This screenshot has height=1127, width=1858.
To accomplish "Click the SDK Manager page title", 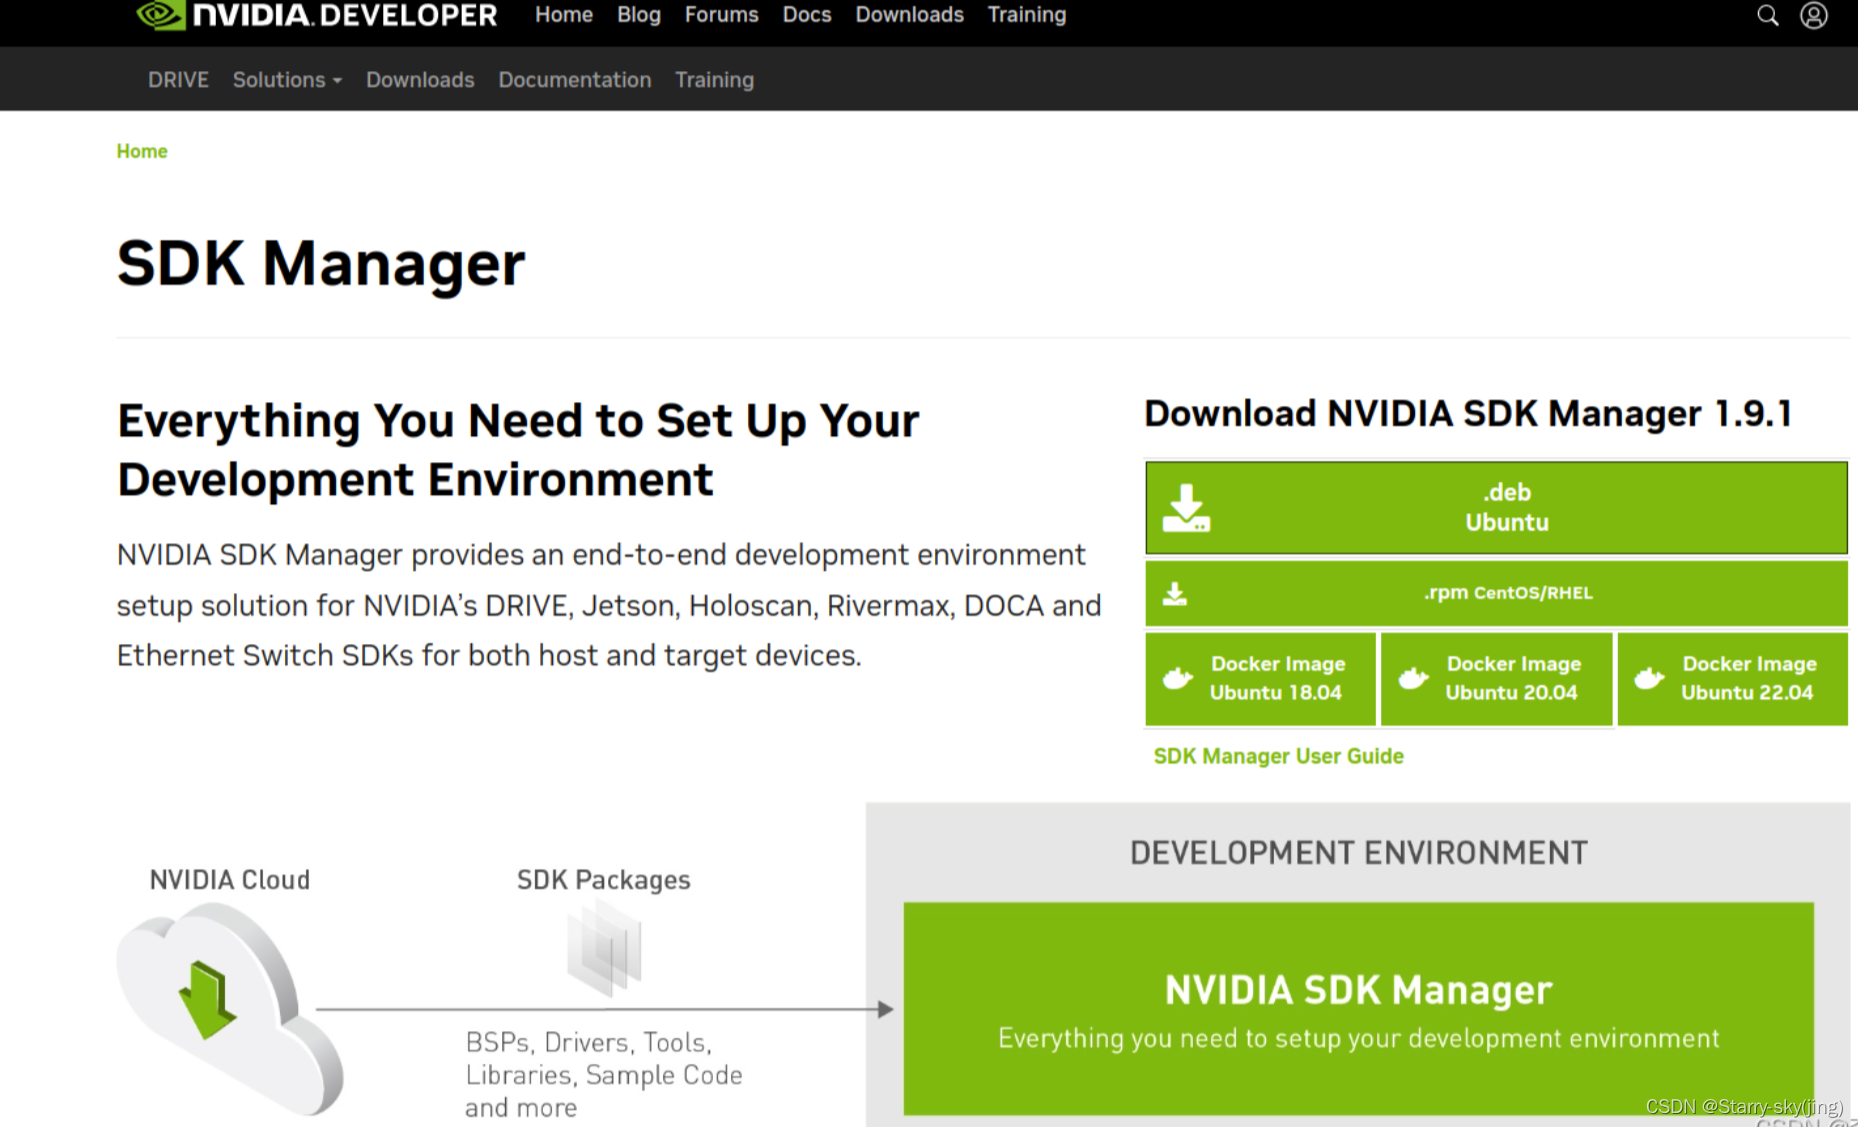I will (x=321, y=264).
